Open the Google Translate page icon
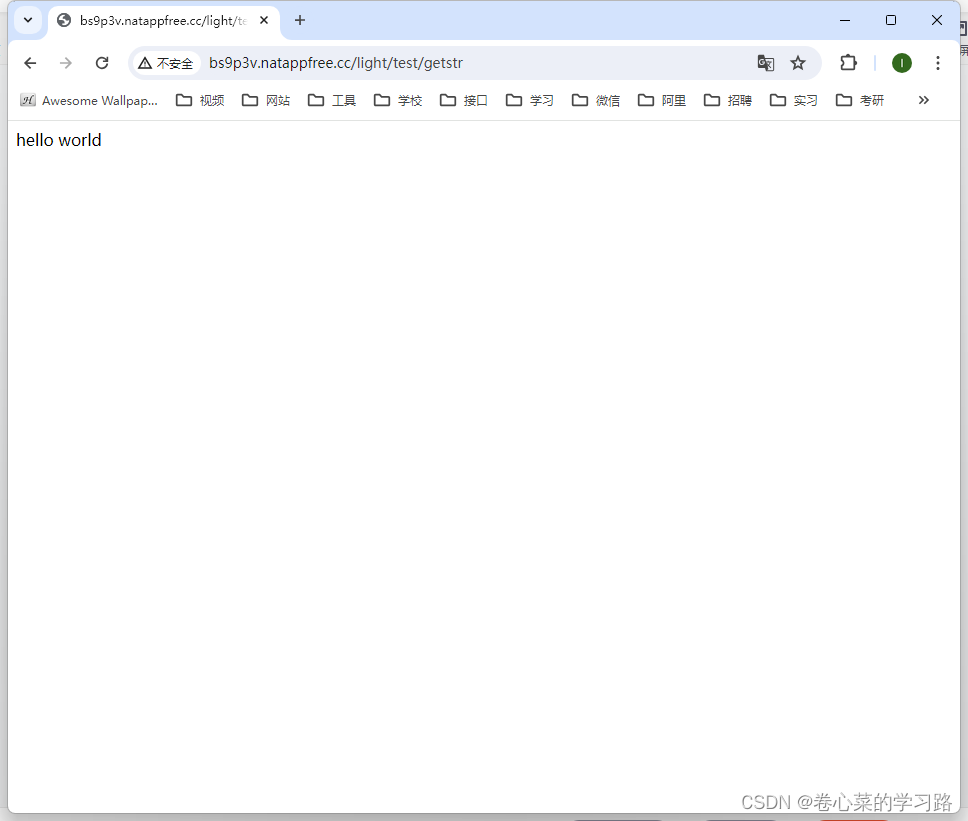The image size is (968, 821). [x=766, y=63]
